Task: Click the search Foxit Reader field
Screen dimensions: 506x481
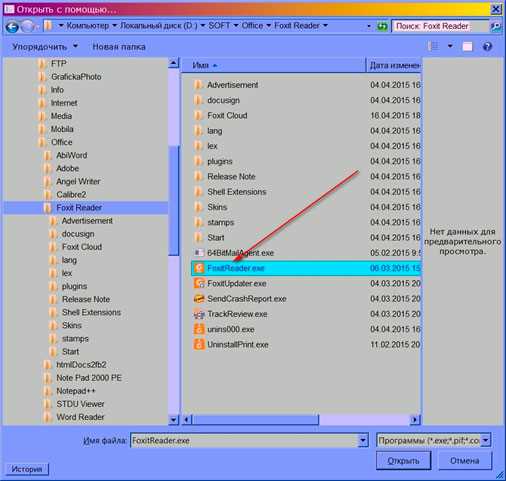Action: pos(441,26)
